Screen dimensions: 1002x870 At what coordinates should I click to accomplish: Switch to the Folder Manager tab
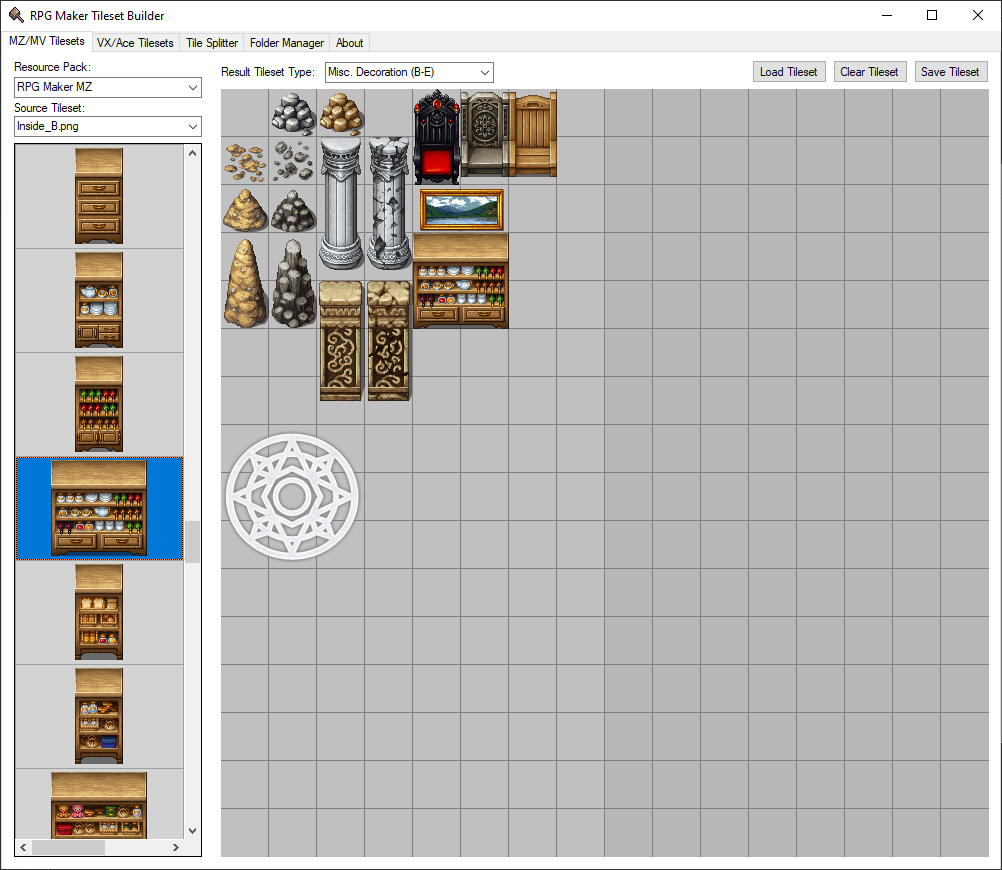tap(287, 43)
